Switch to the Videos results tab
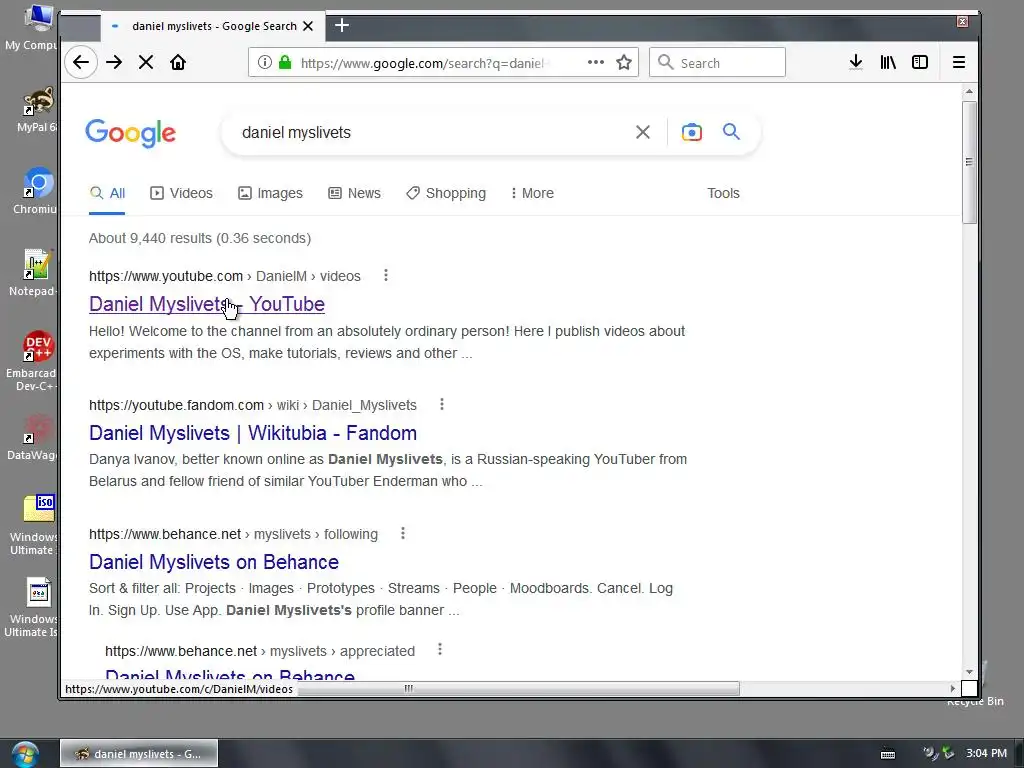 [182, 193]
